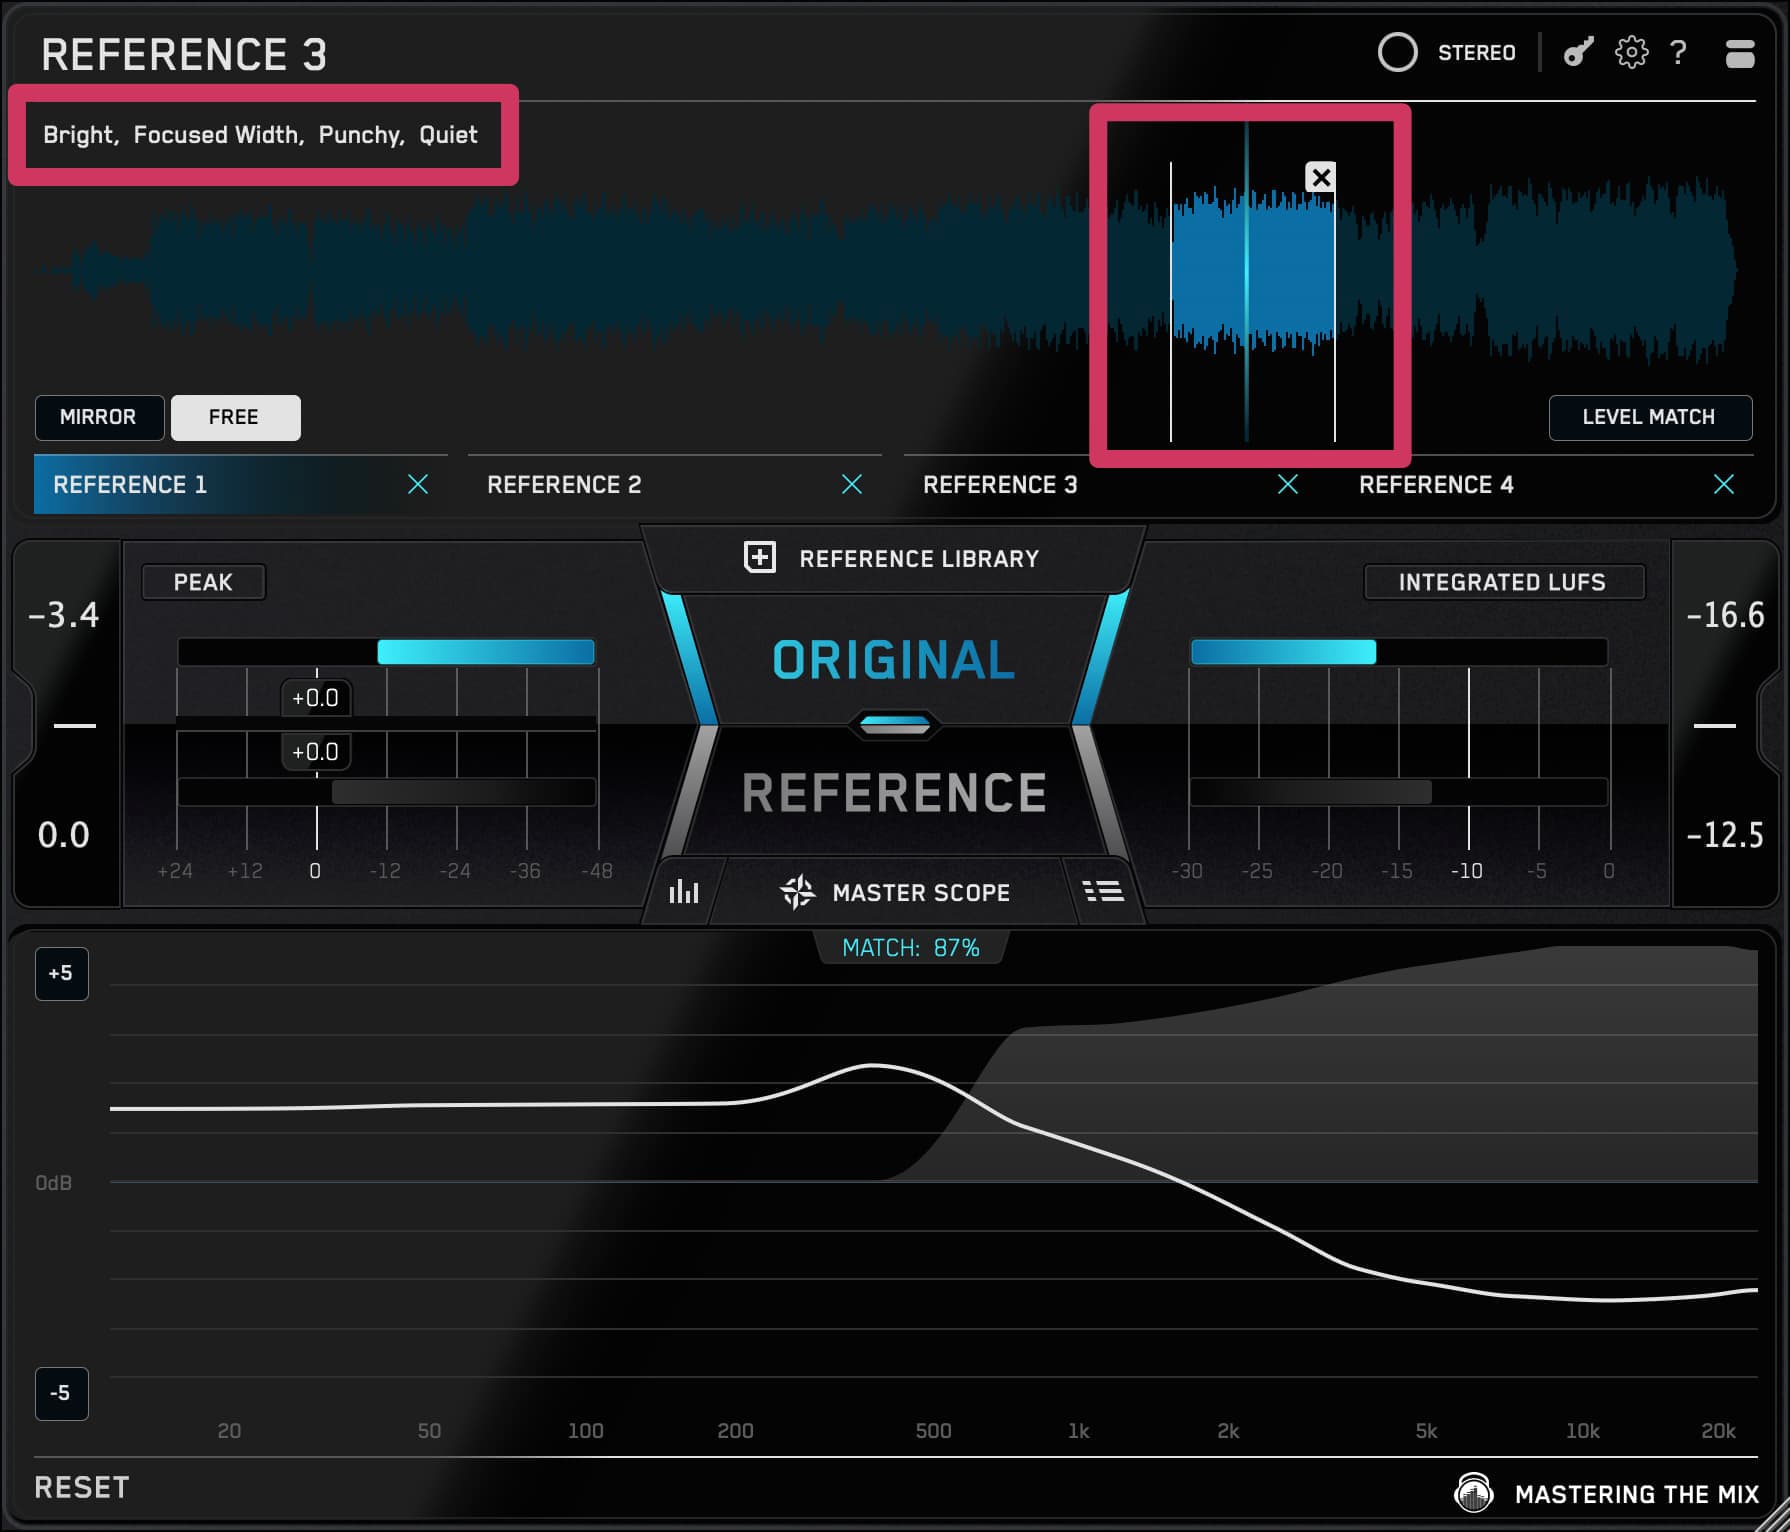Click RESET at bottom left
Viewport: 1790px width, 1532px height.
click(x=82, y=1488)
